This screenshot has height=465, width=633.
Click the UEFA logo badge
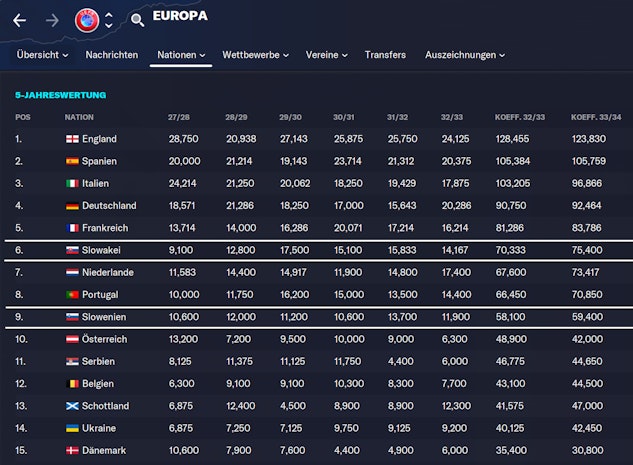[x=87, y=19]
